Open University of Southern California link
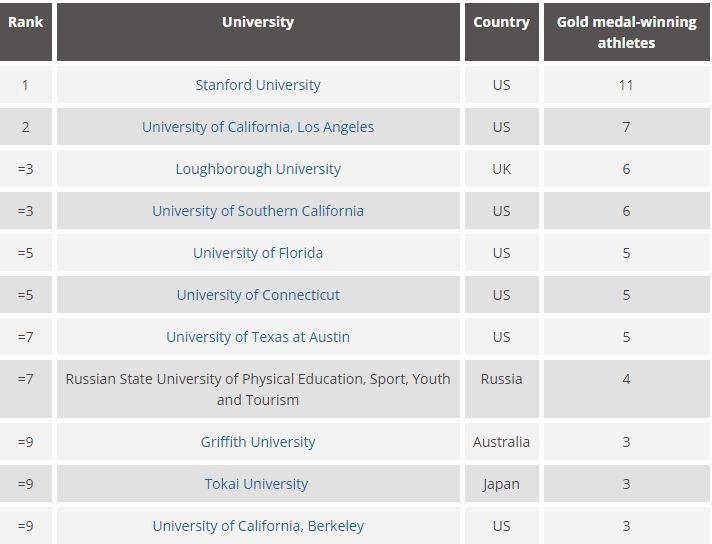This screenshot has width=712, height=544. [258, 211]
